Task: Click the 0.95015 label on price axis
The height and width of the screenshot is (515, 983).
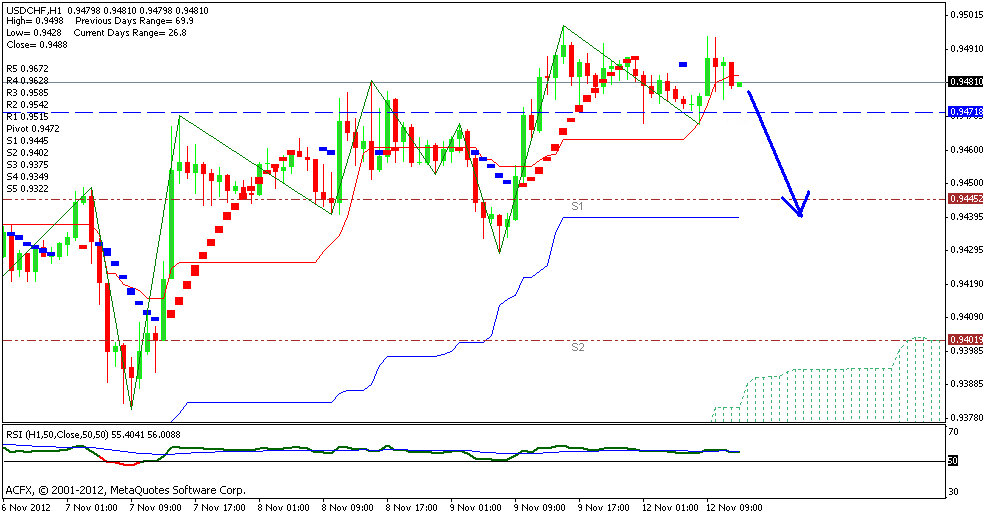Action: click(963, 15)
